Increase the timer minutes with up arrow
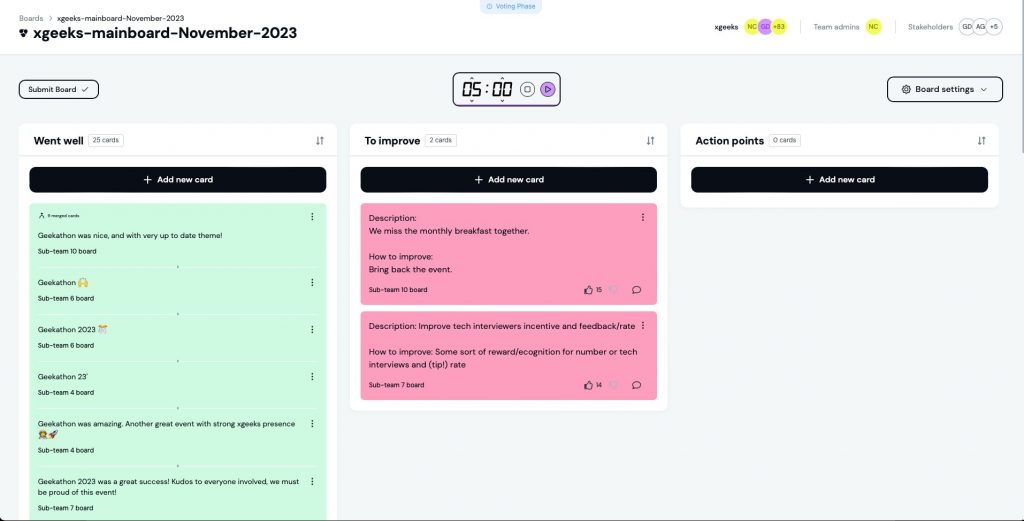Screen dimensions: 1024x521 click(471, 78)
